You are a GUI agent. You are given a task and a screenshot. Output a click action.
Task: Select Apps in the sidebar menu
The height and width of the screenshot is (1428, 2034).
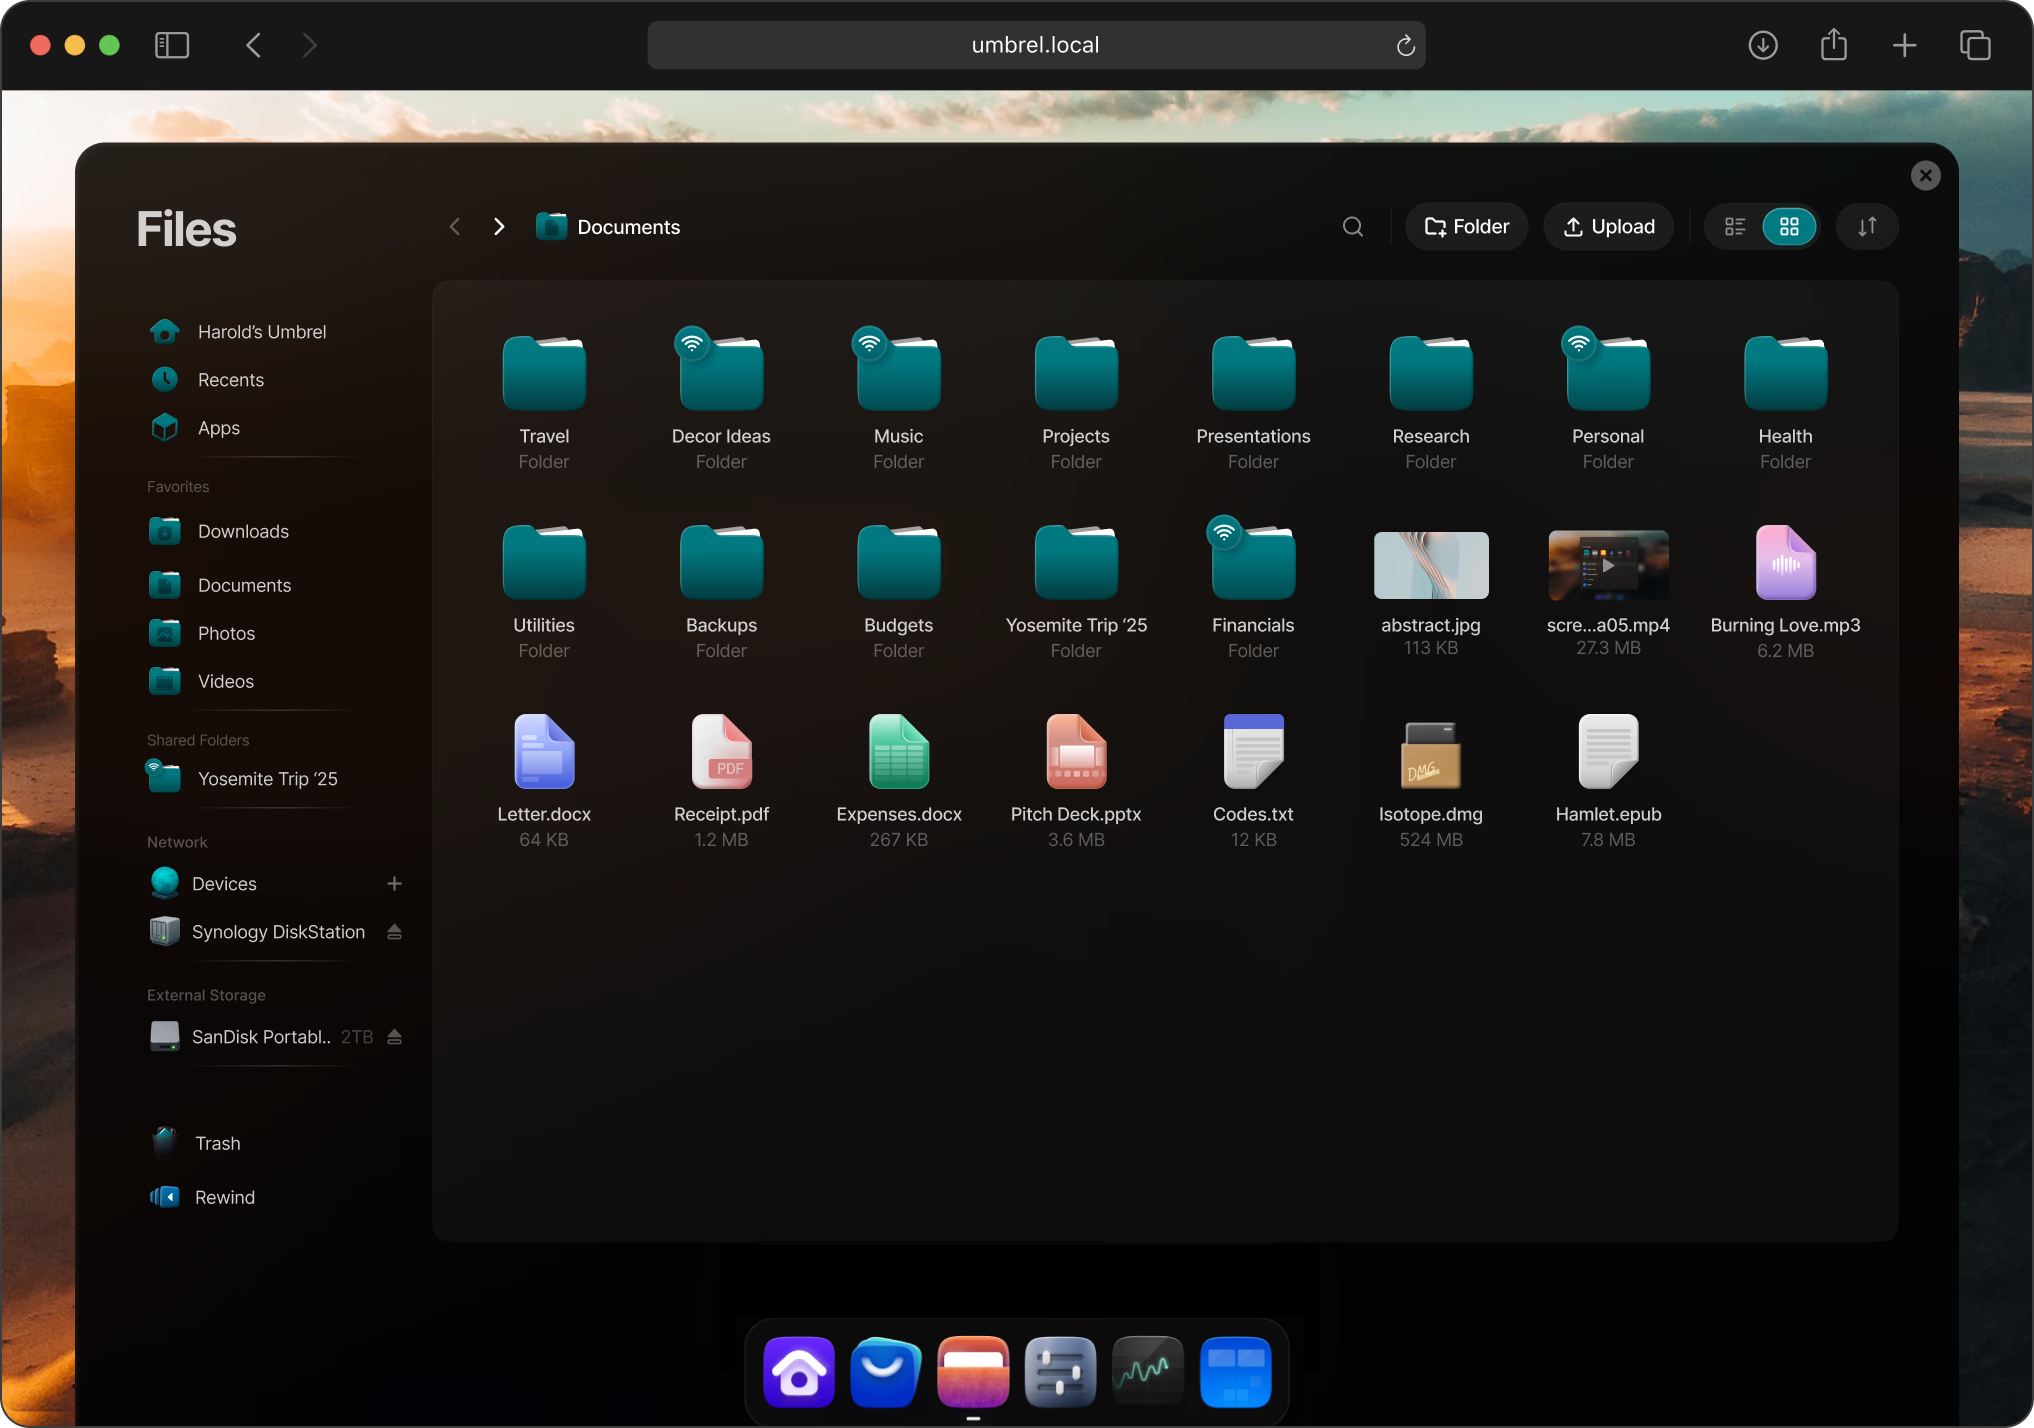pyautogui.click(x=217, y=427)
